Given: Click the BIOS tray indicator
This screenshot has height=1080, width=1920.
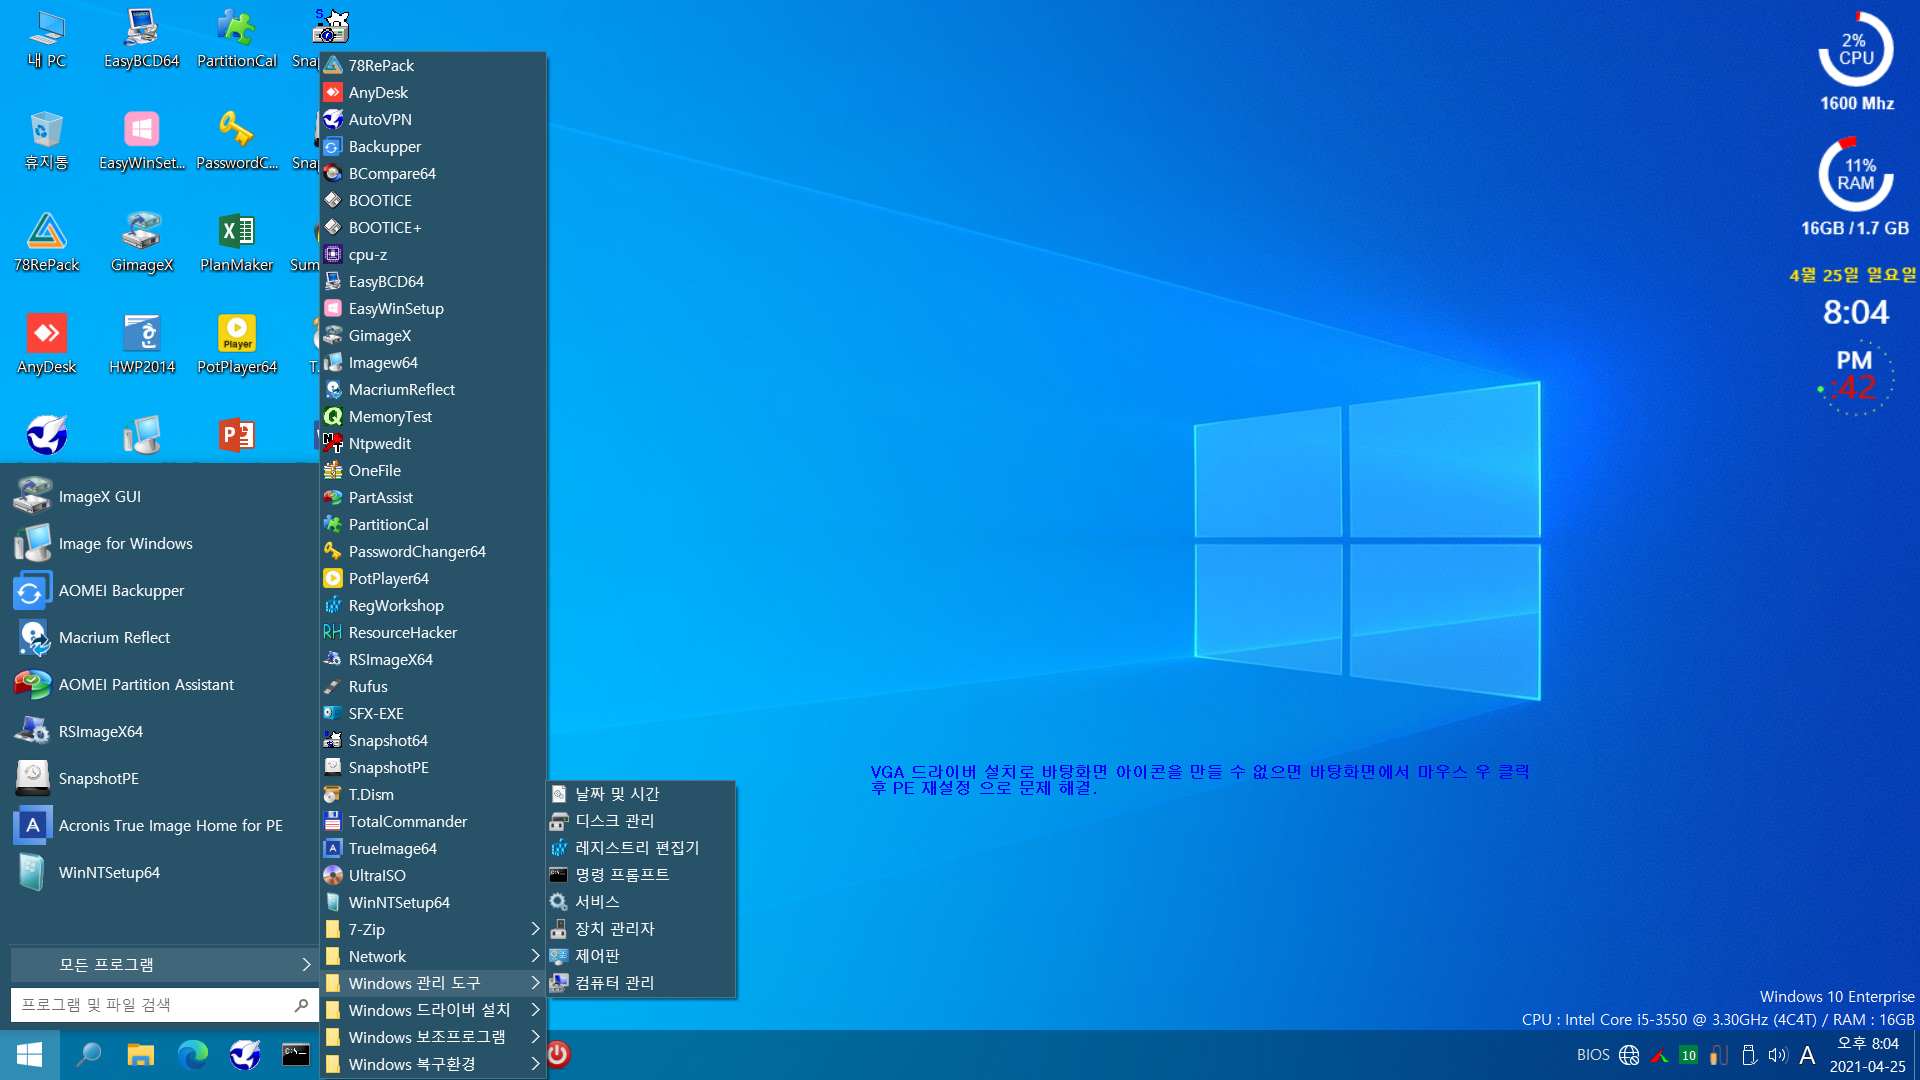Looking at the screenshot, I should pyautogui.click(x=1593, y=1055).
